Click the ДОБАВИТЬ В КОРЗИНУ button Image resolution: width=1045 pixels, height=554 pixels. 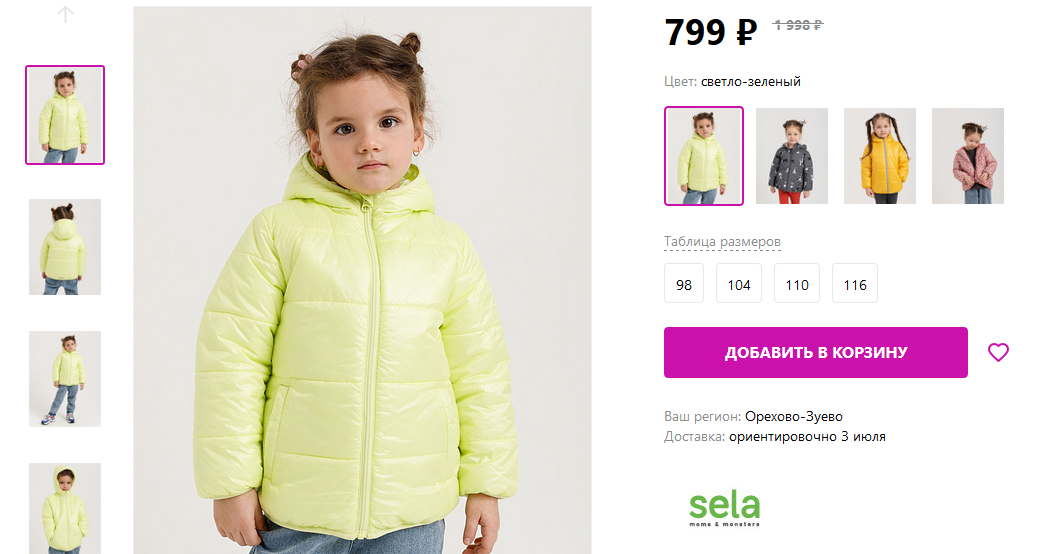(x=816, y=352)
